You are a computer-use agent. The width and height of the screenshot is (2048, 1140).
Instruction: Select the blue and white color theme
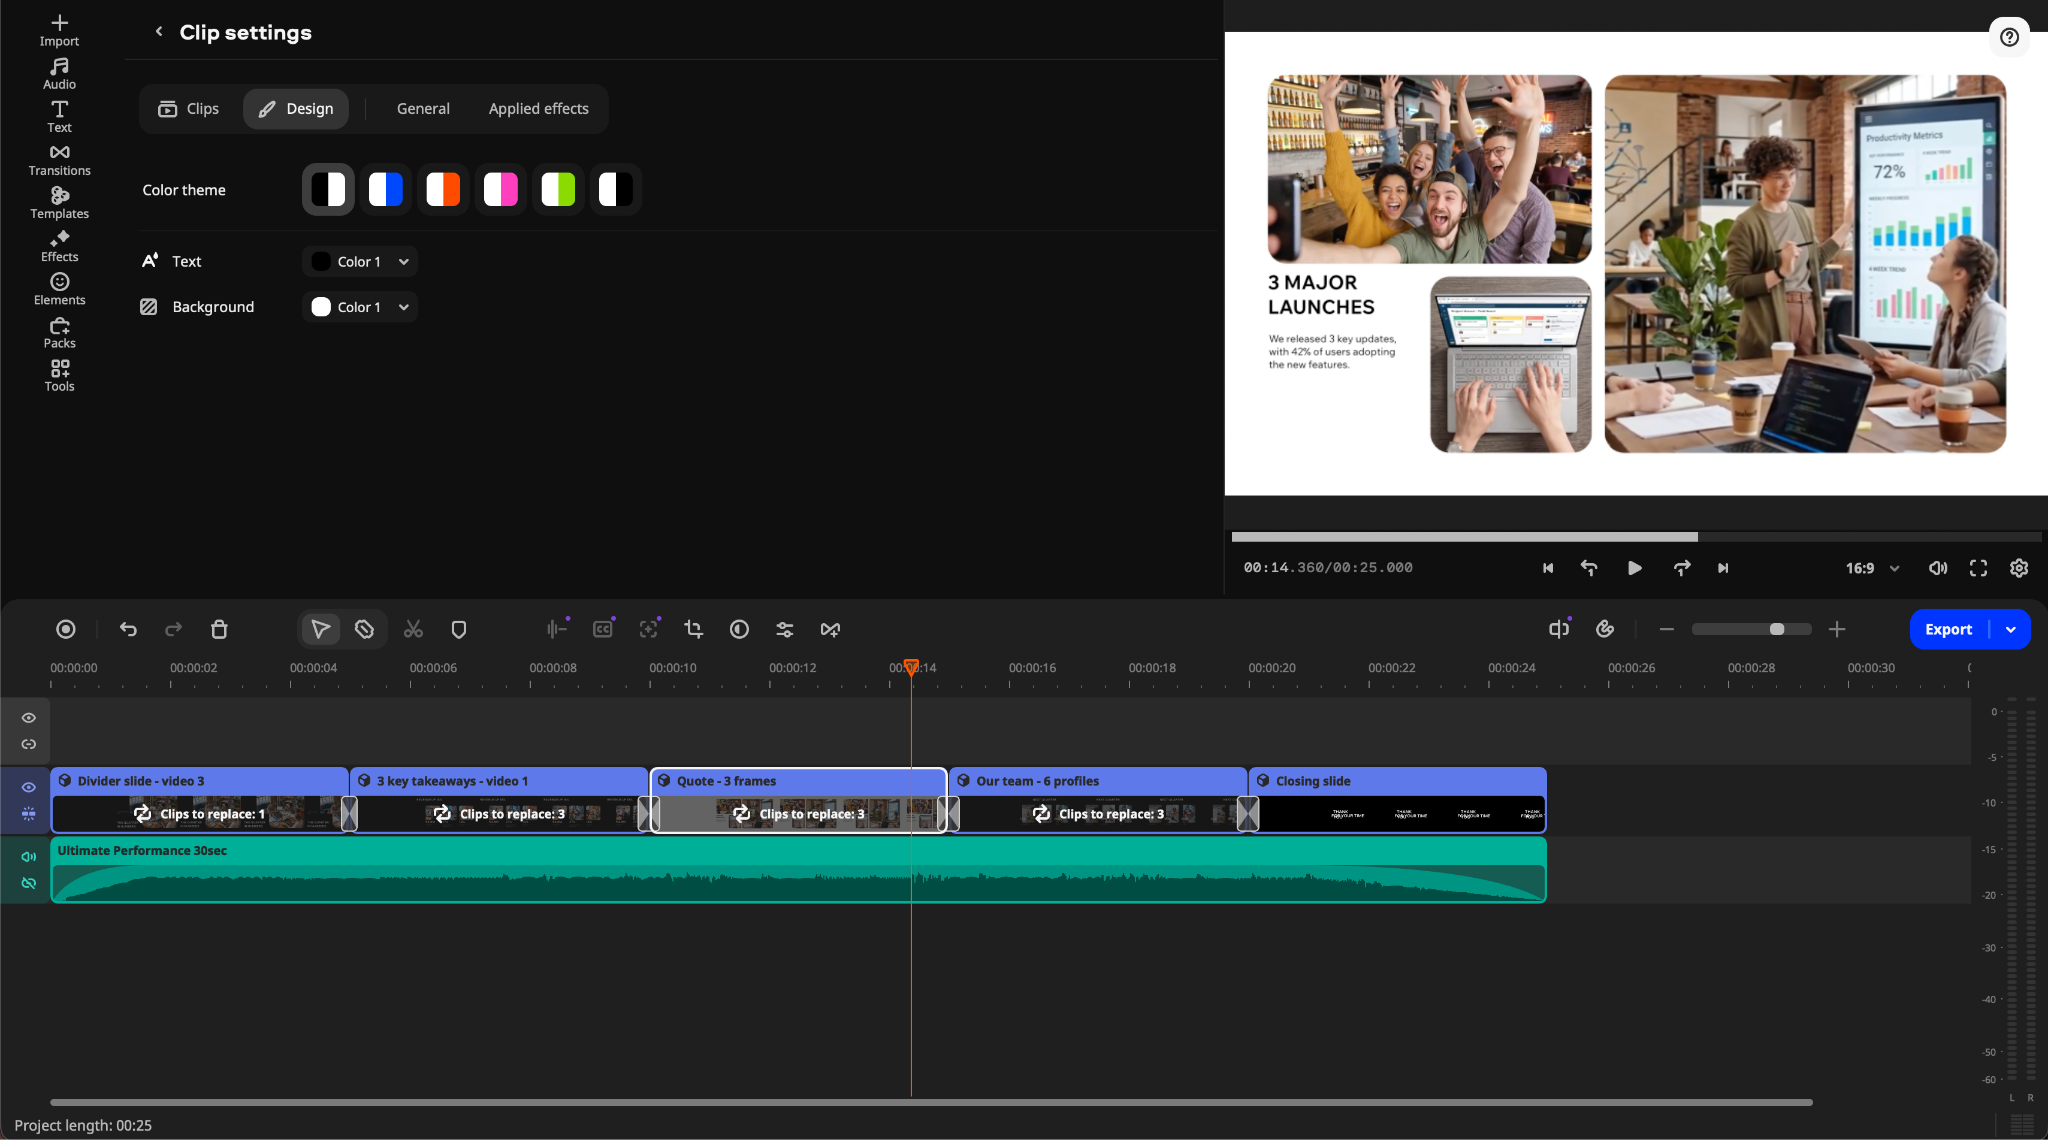(386, 189)
